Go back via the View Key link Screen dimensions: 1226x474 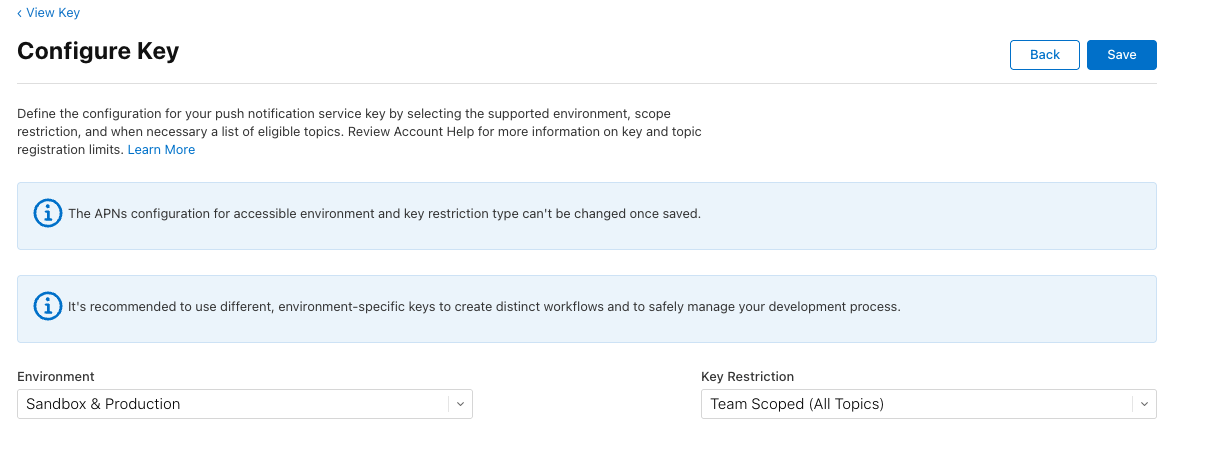point(53,13)
